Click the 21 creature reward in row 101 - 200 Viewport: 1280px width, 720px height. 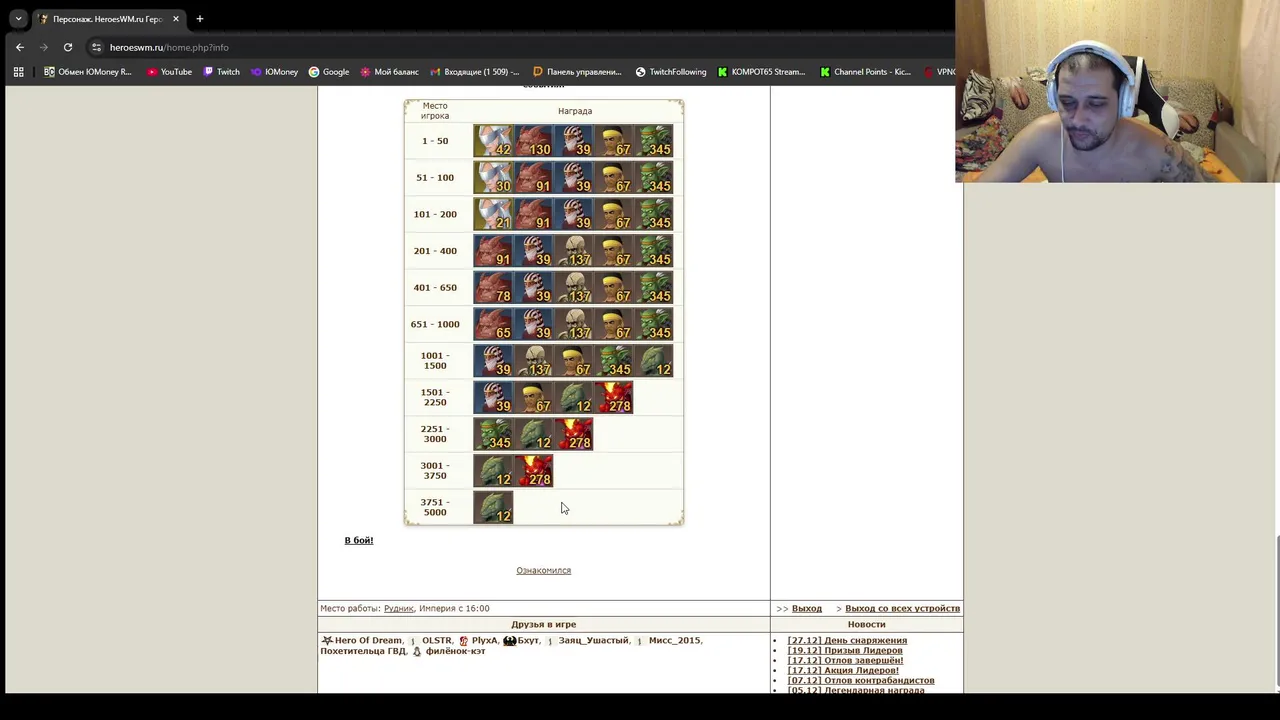tap(493, 214)
